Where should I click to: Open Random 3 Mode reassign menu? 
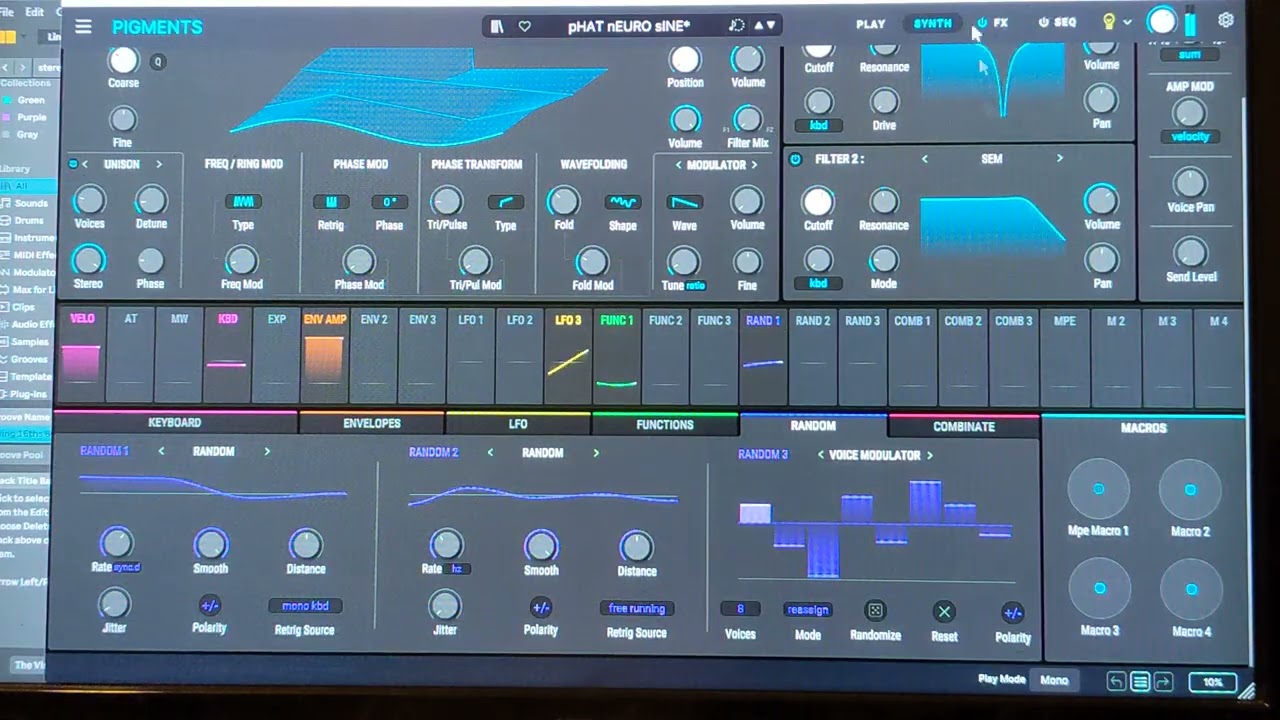pos(807,610)
